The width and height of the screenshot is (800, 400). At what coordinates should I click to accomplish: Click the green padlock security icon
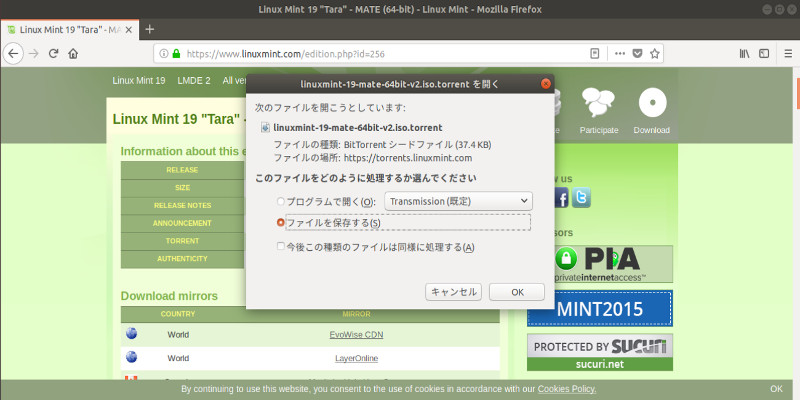tap(177, 54)
